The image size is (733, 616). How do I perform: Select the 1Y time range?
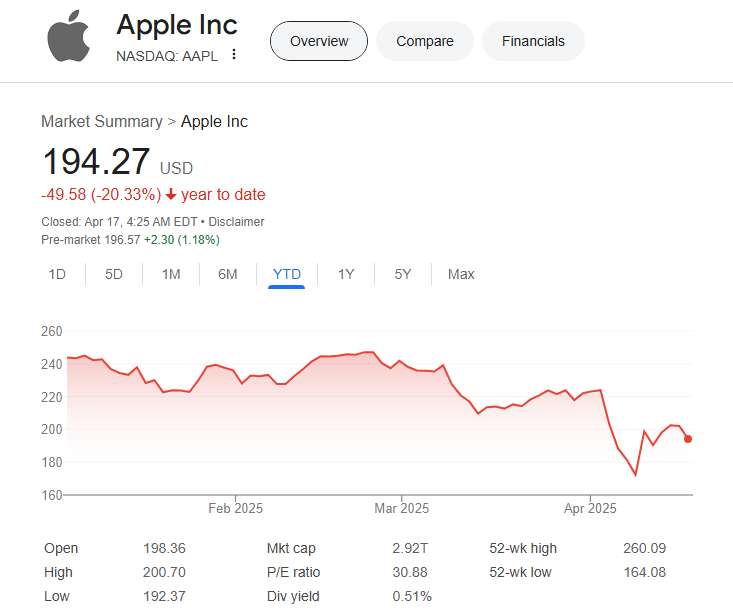[346, 274]
